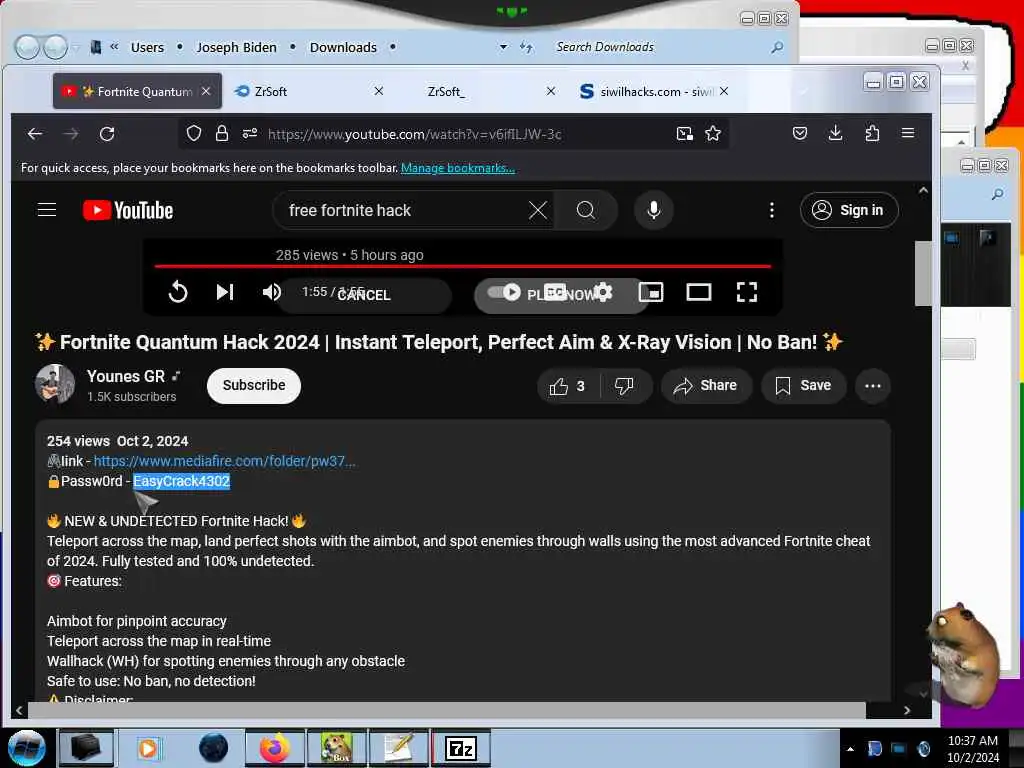Open Firefox extensions puzzle icon
Image resolution: width=1024 pixels, height=768 pixels.
click(872, 134)
